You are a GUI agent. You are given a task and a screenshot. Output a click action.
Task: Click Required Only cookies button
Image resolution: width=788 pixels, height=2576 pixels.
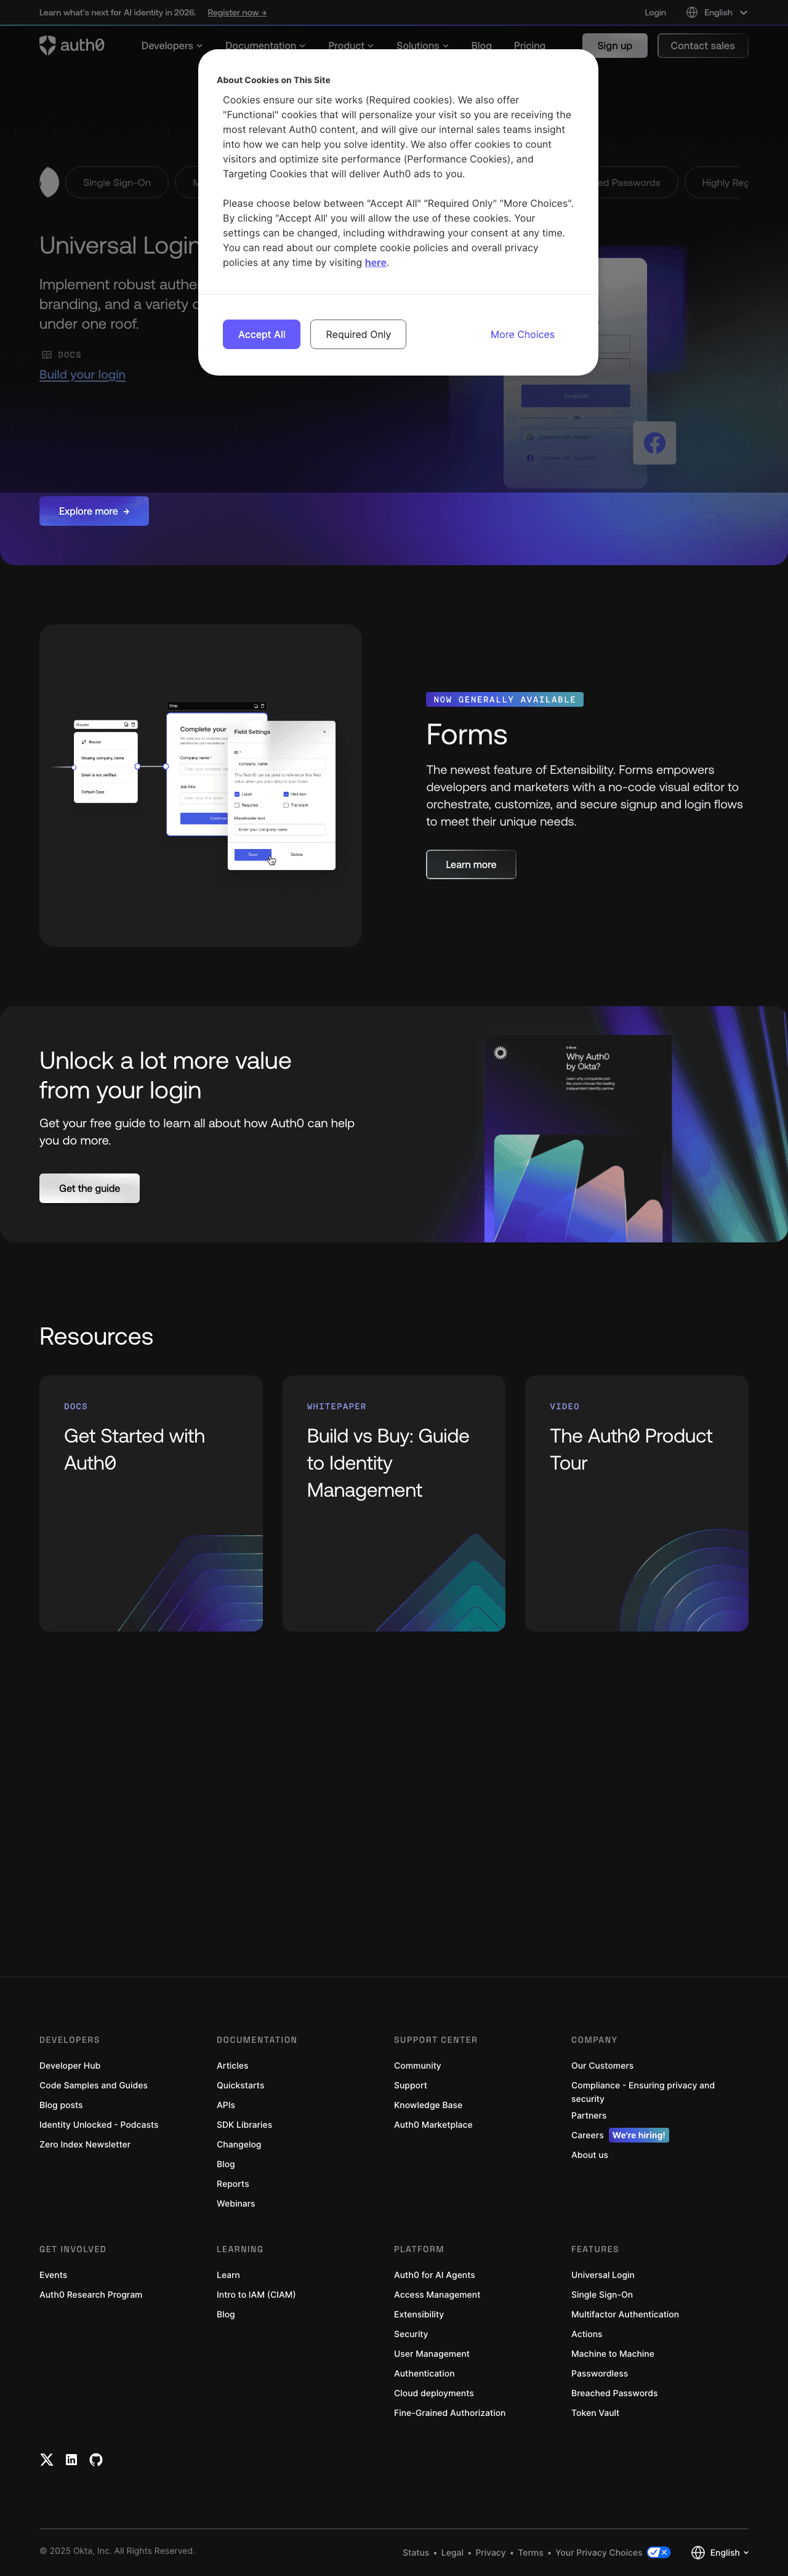point(358,335)
